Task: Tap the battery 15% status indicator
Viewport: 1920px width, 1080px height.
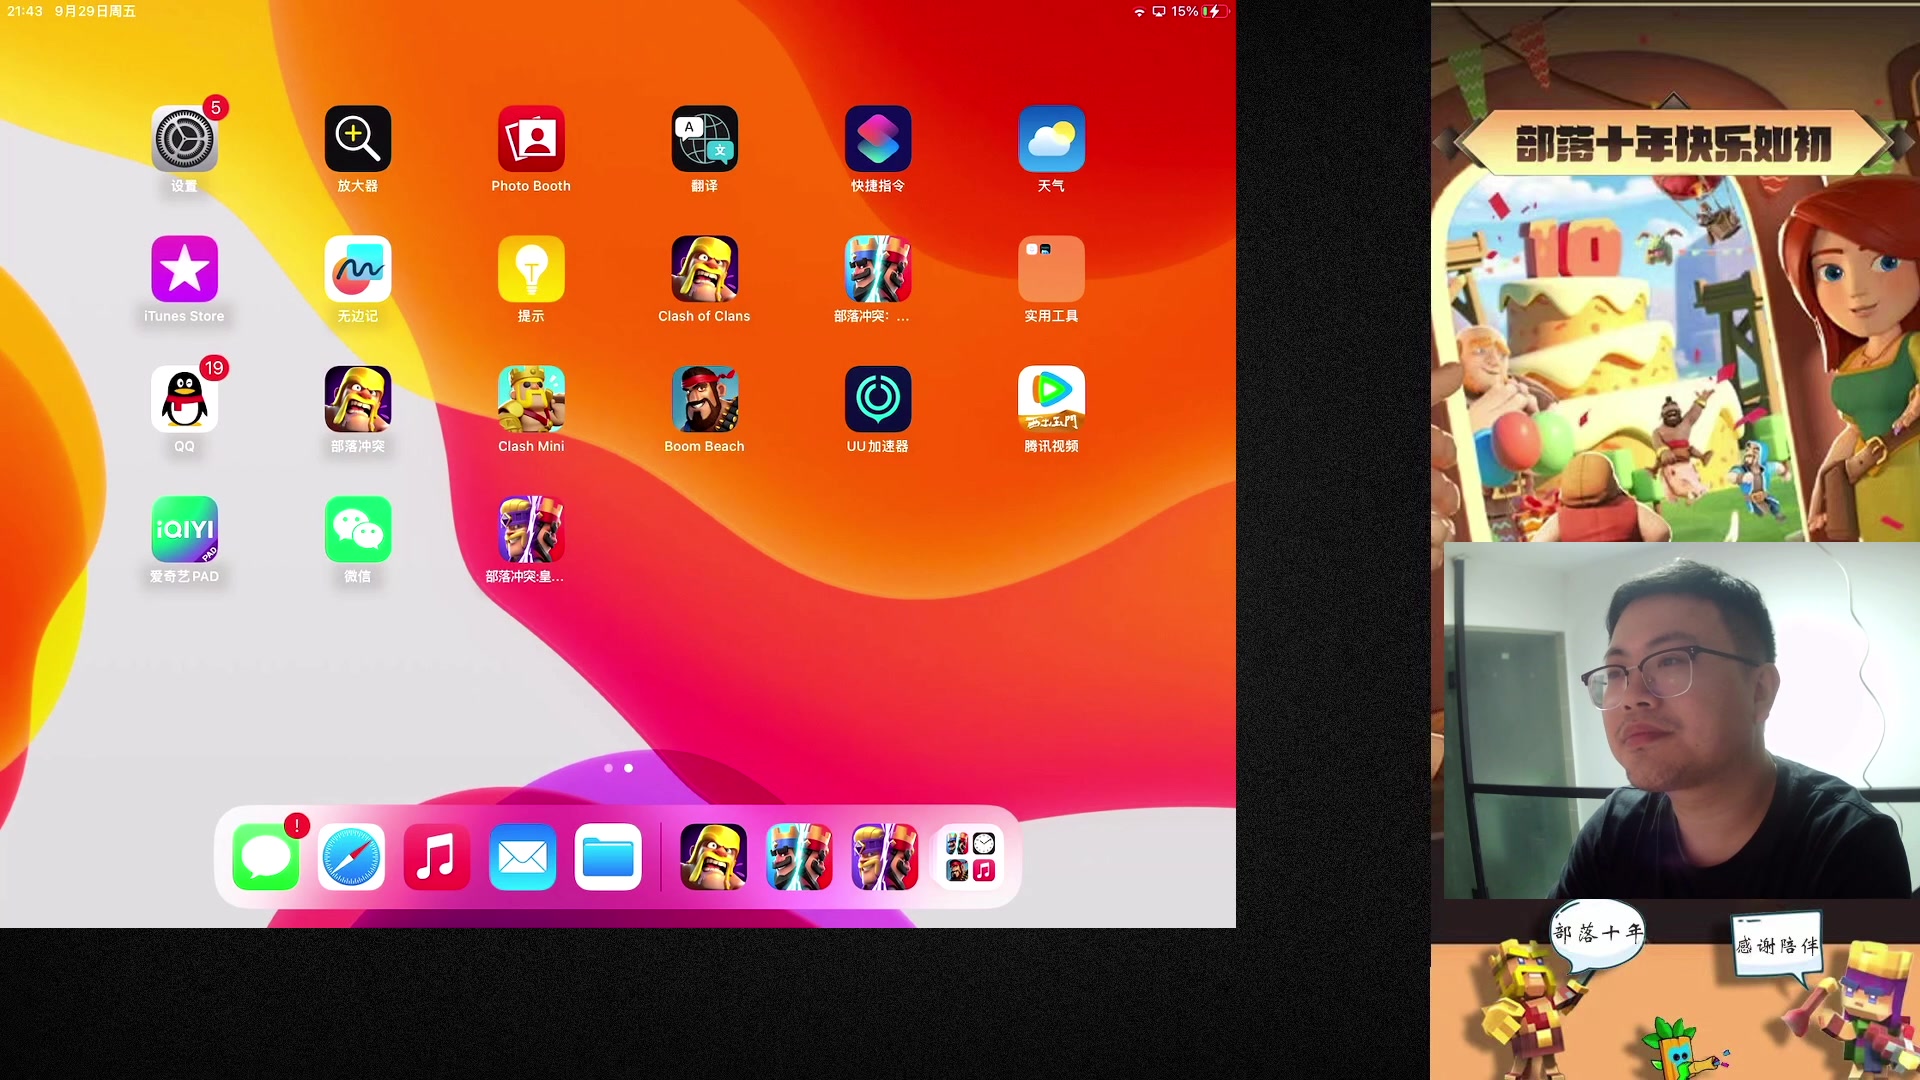Action: [1199, 11]
